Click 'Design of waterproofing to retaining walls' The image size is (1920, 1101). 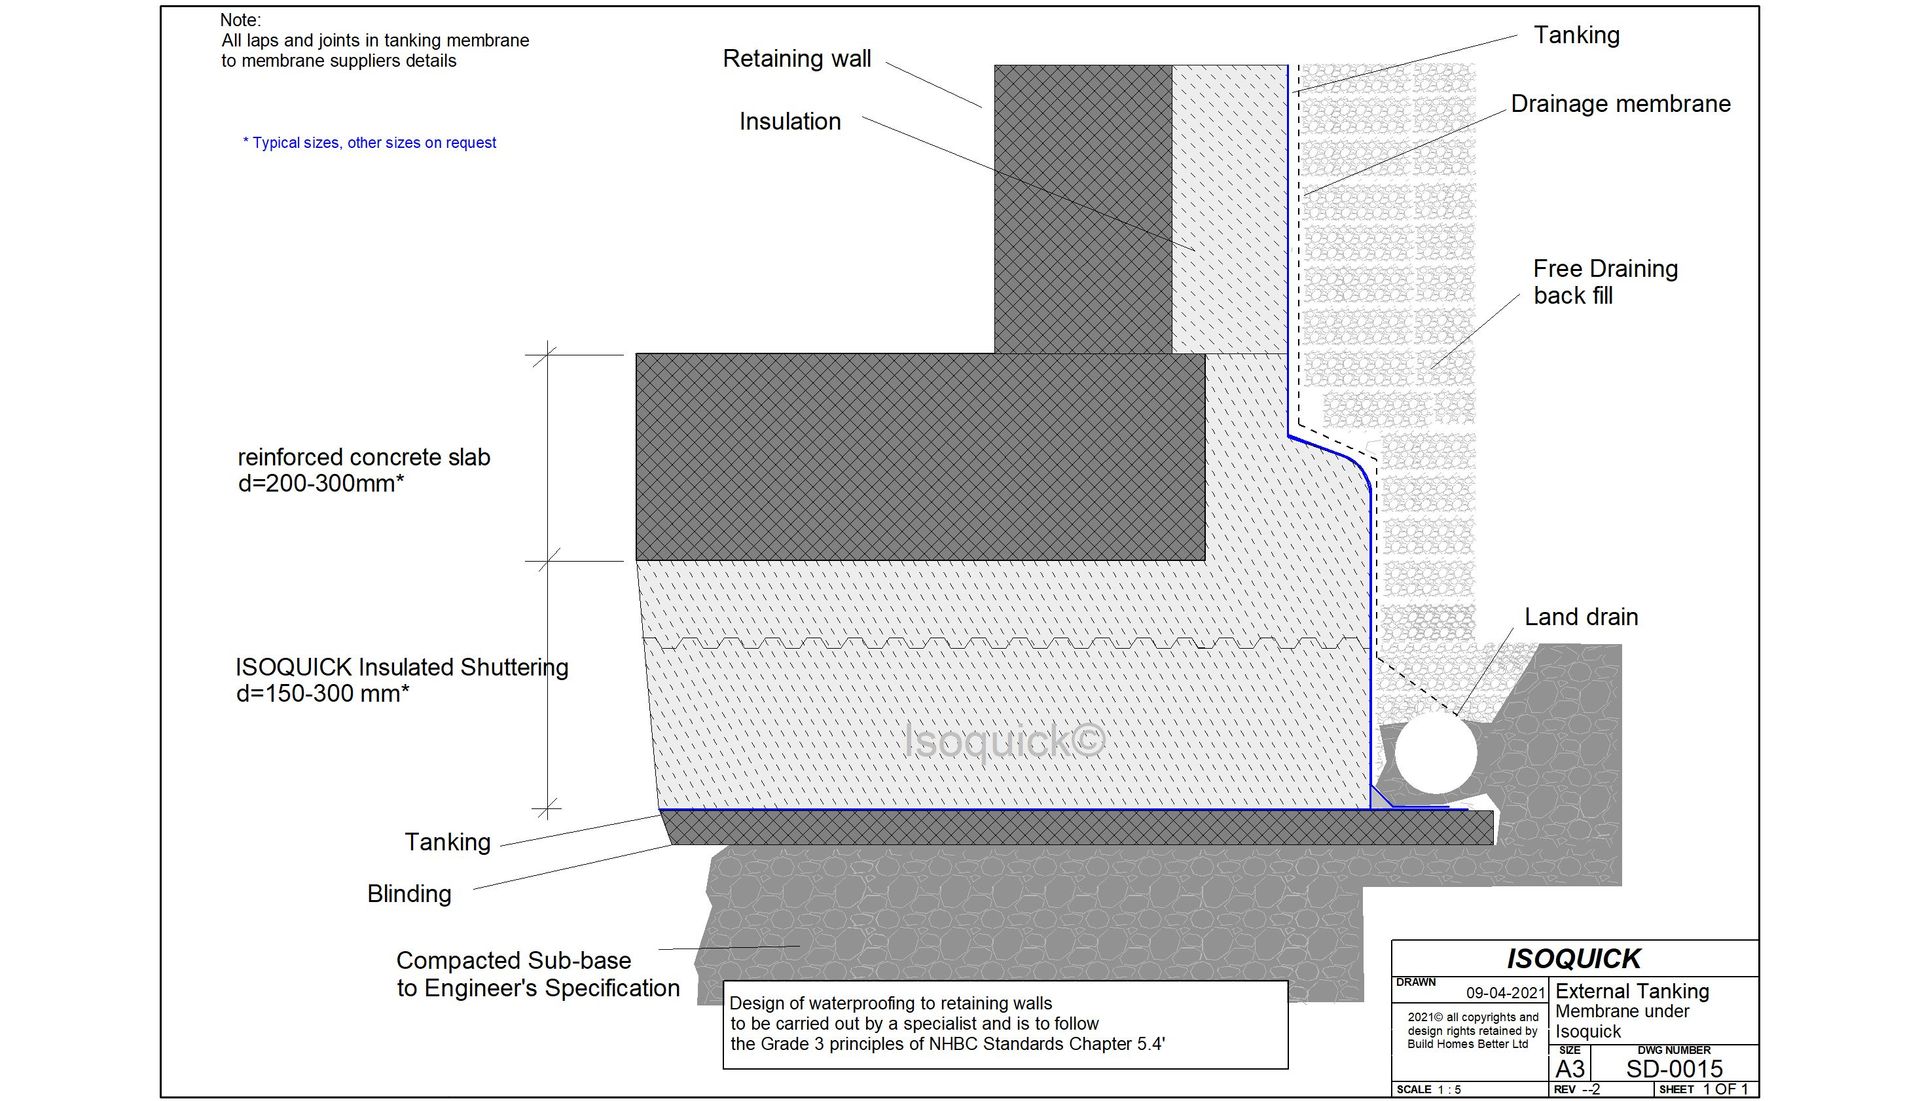[891, 1003]
